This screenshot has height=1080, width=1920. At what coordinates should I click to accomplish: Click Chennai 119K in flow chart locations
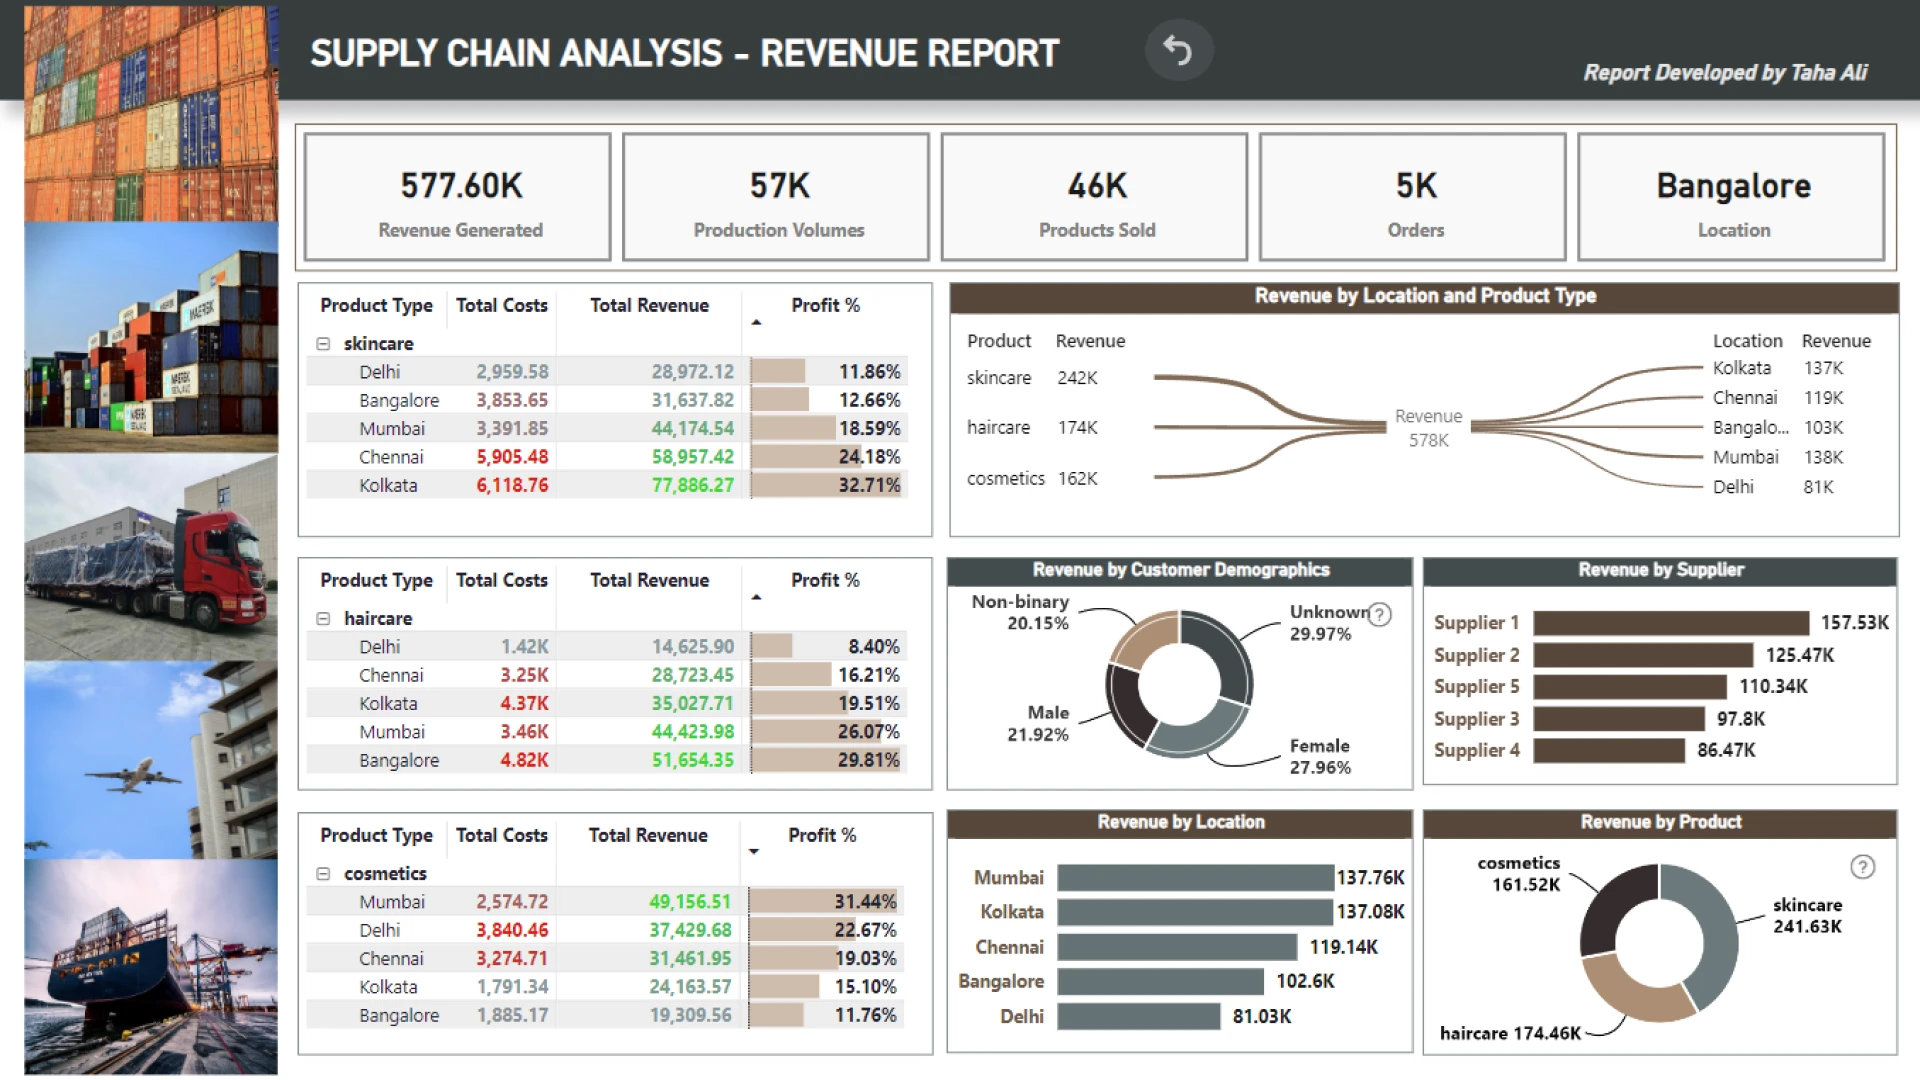click(1778, 398)
